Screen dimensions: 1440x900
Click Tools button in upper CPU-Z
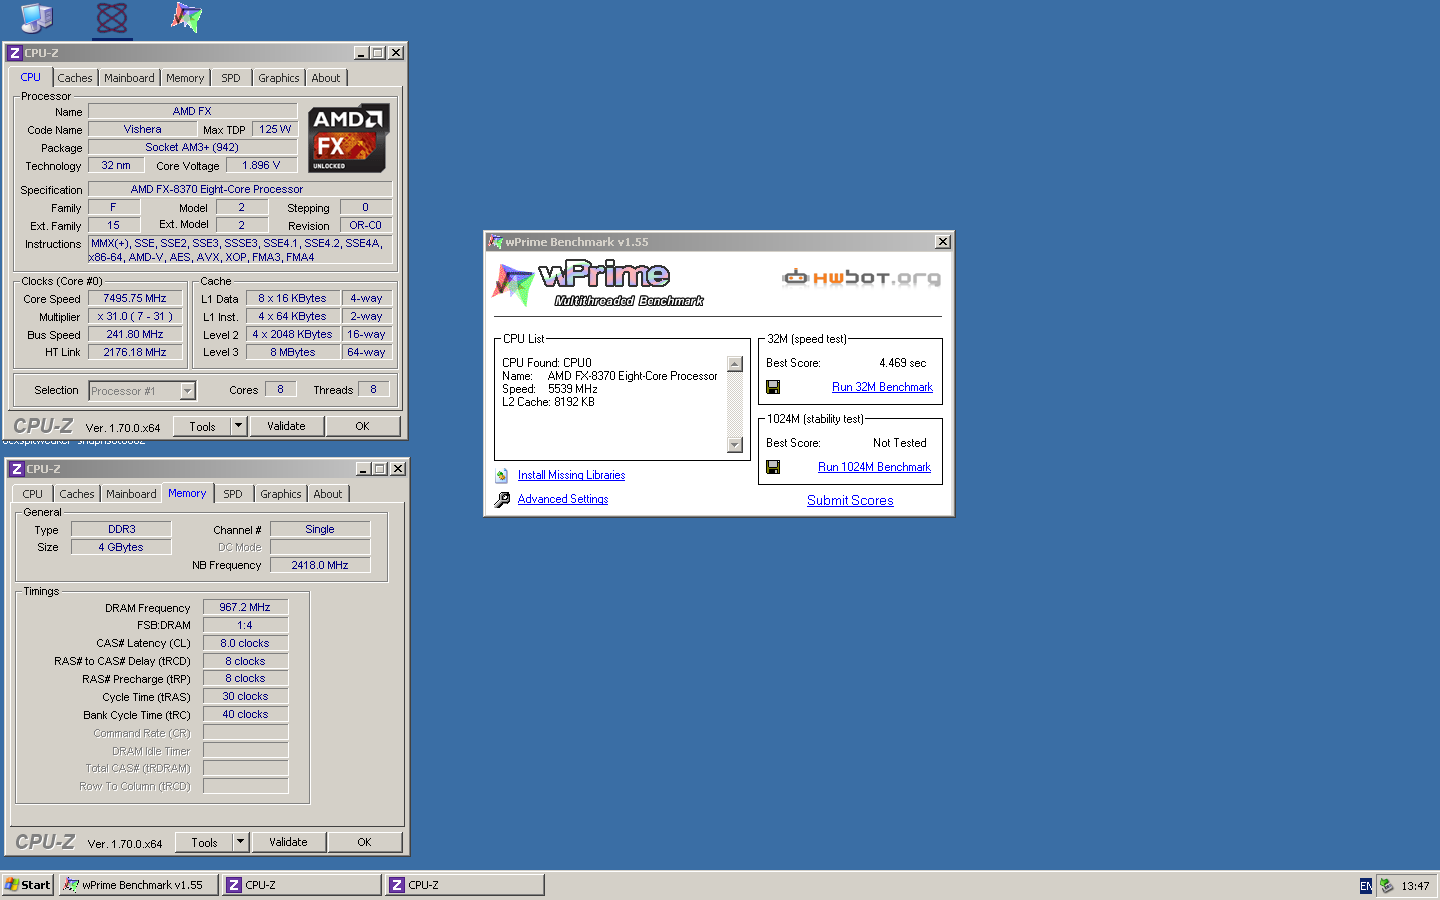[202, 426]
